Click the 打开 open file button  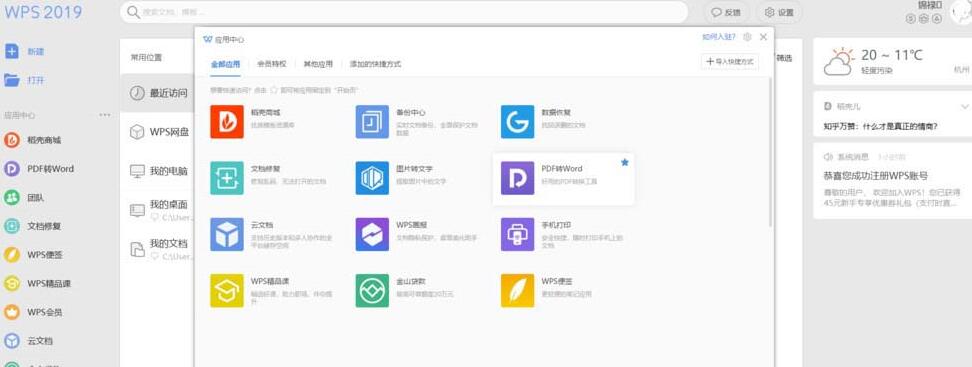25,80
